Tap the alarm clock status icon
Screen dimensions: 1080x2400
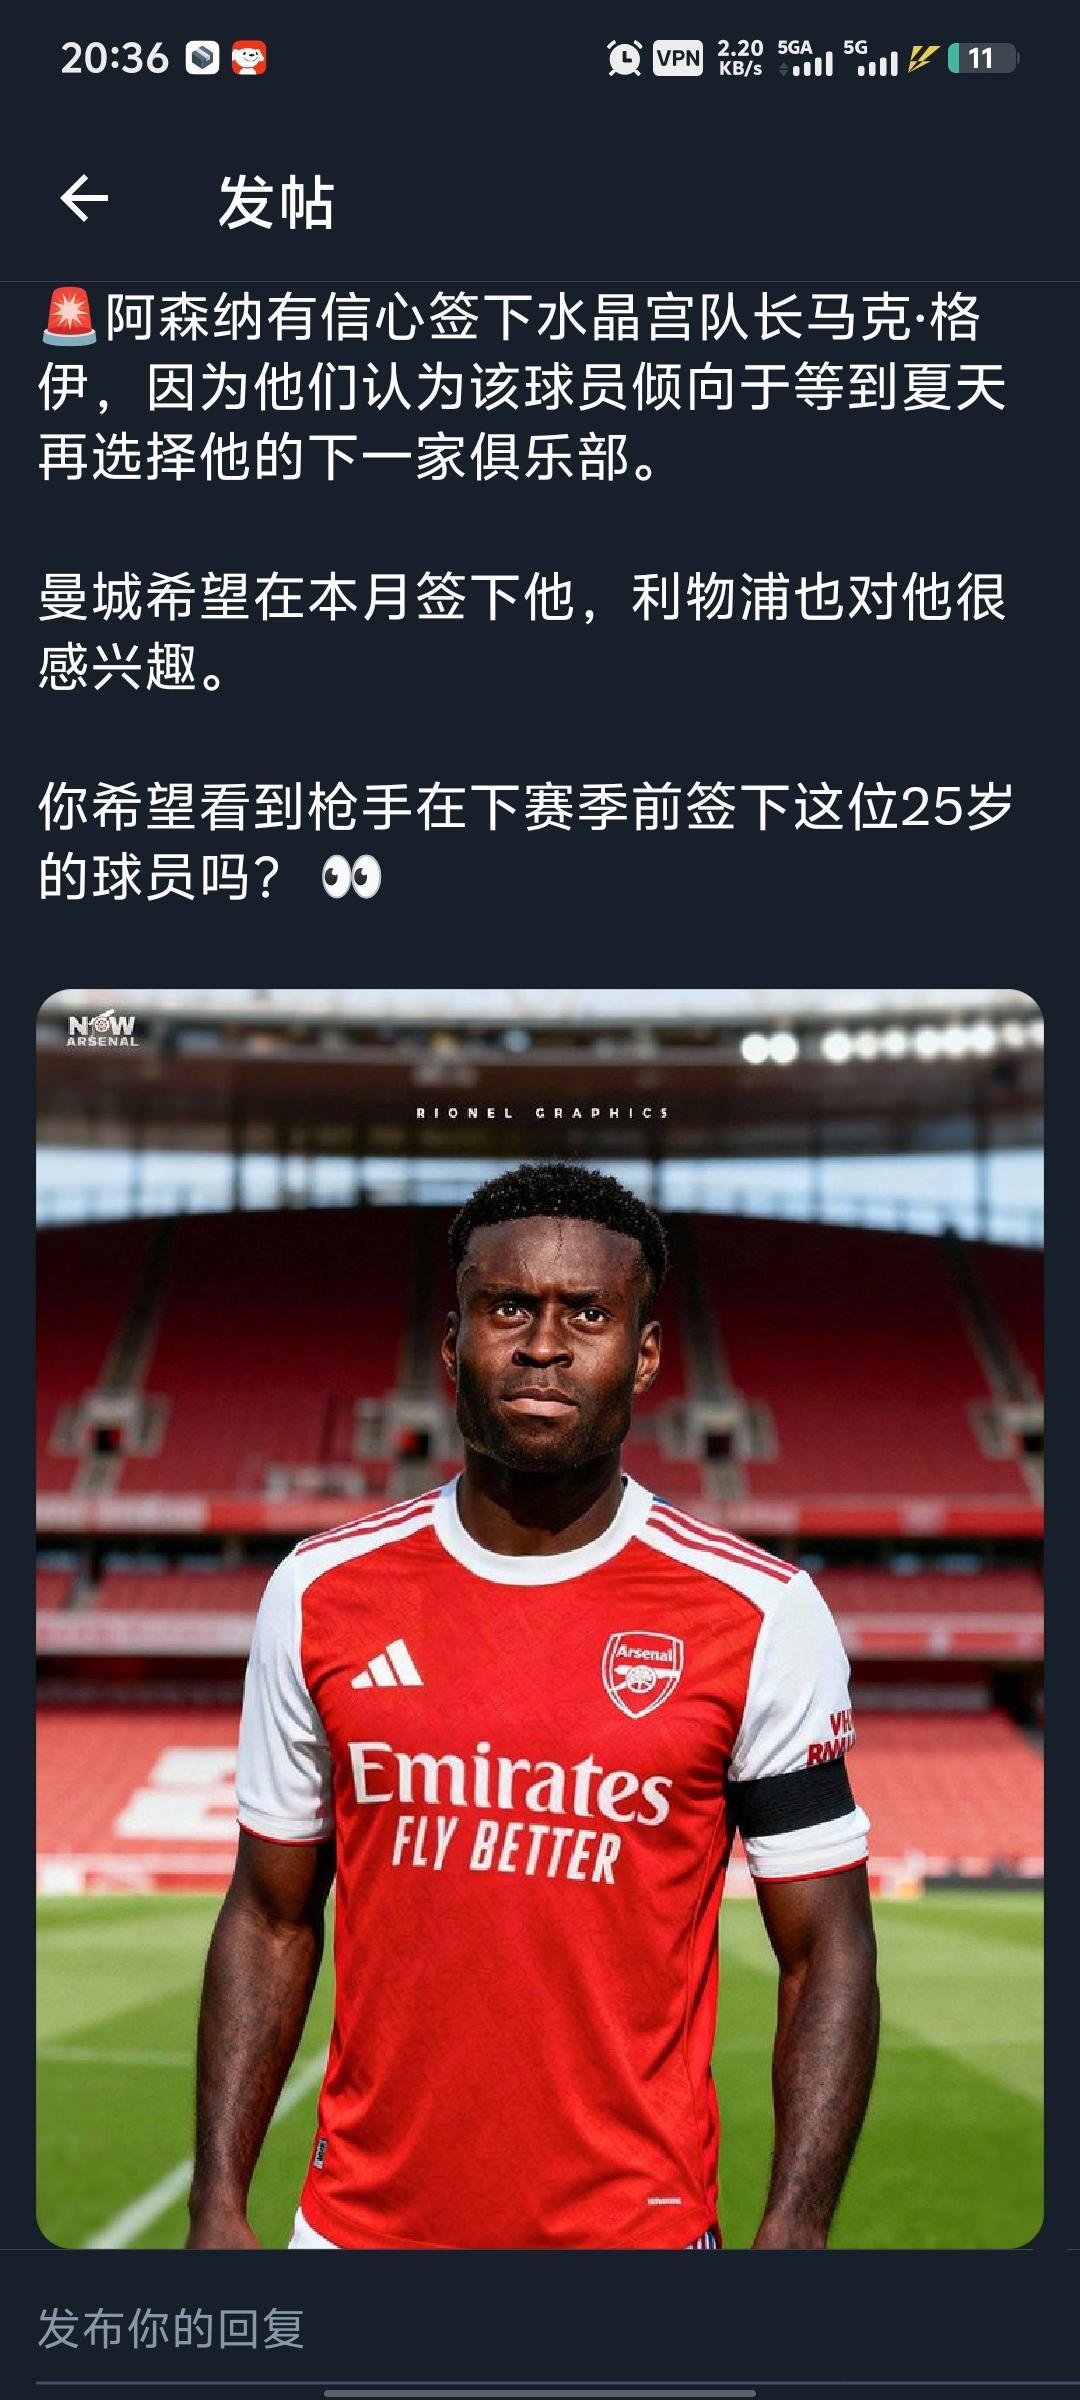[x=624, y=58]
